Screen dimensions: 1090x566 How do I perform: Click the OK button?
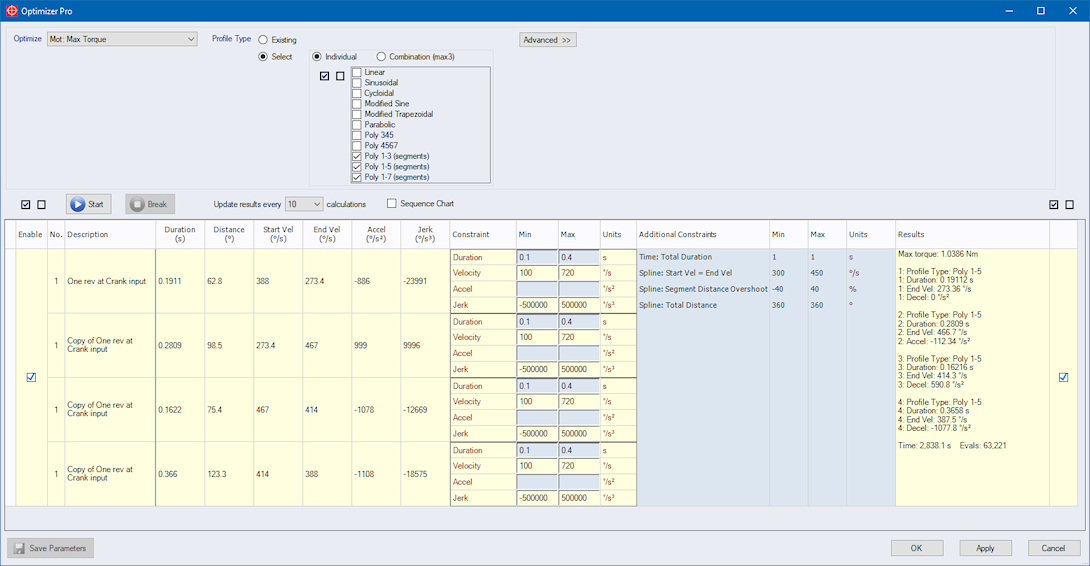tap(916, 548)
